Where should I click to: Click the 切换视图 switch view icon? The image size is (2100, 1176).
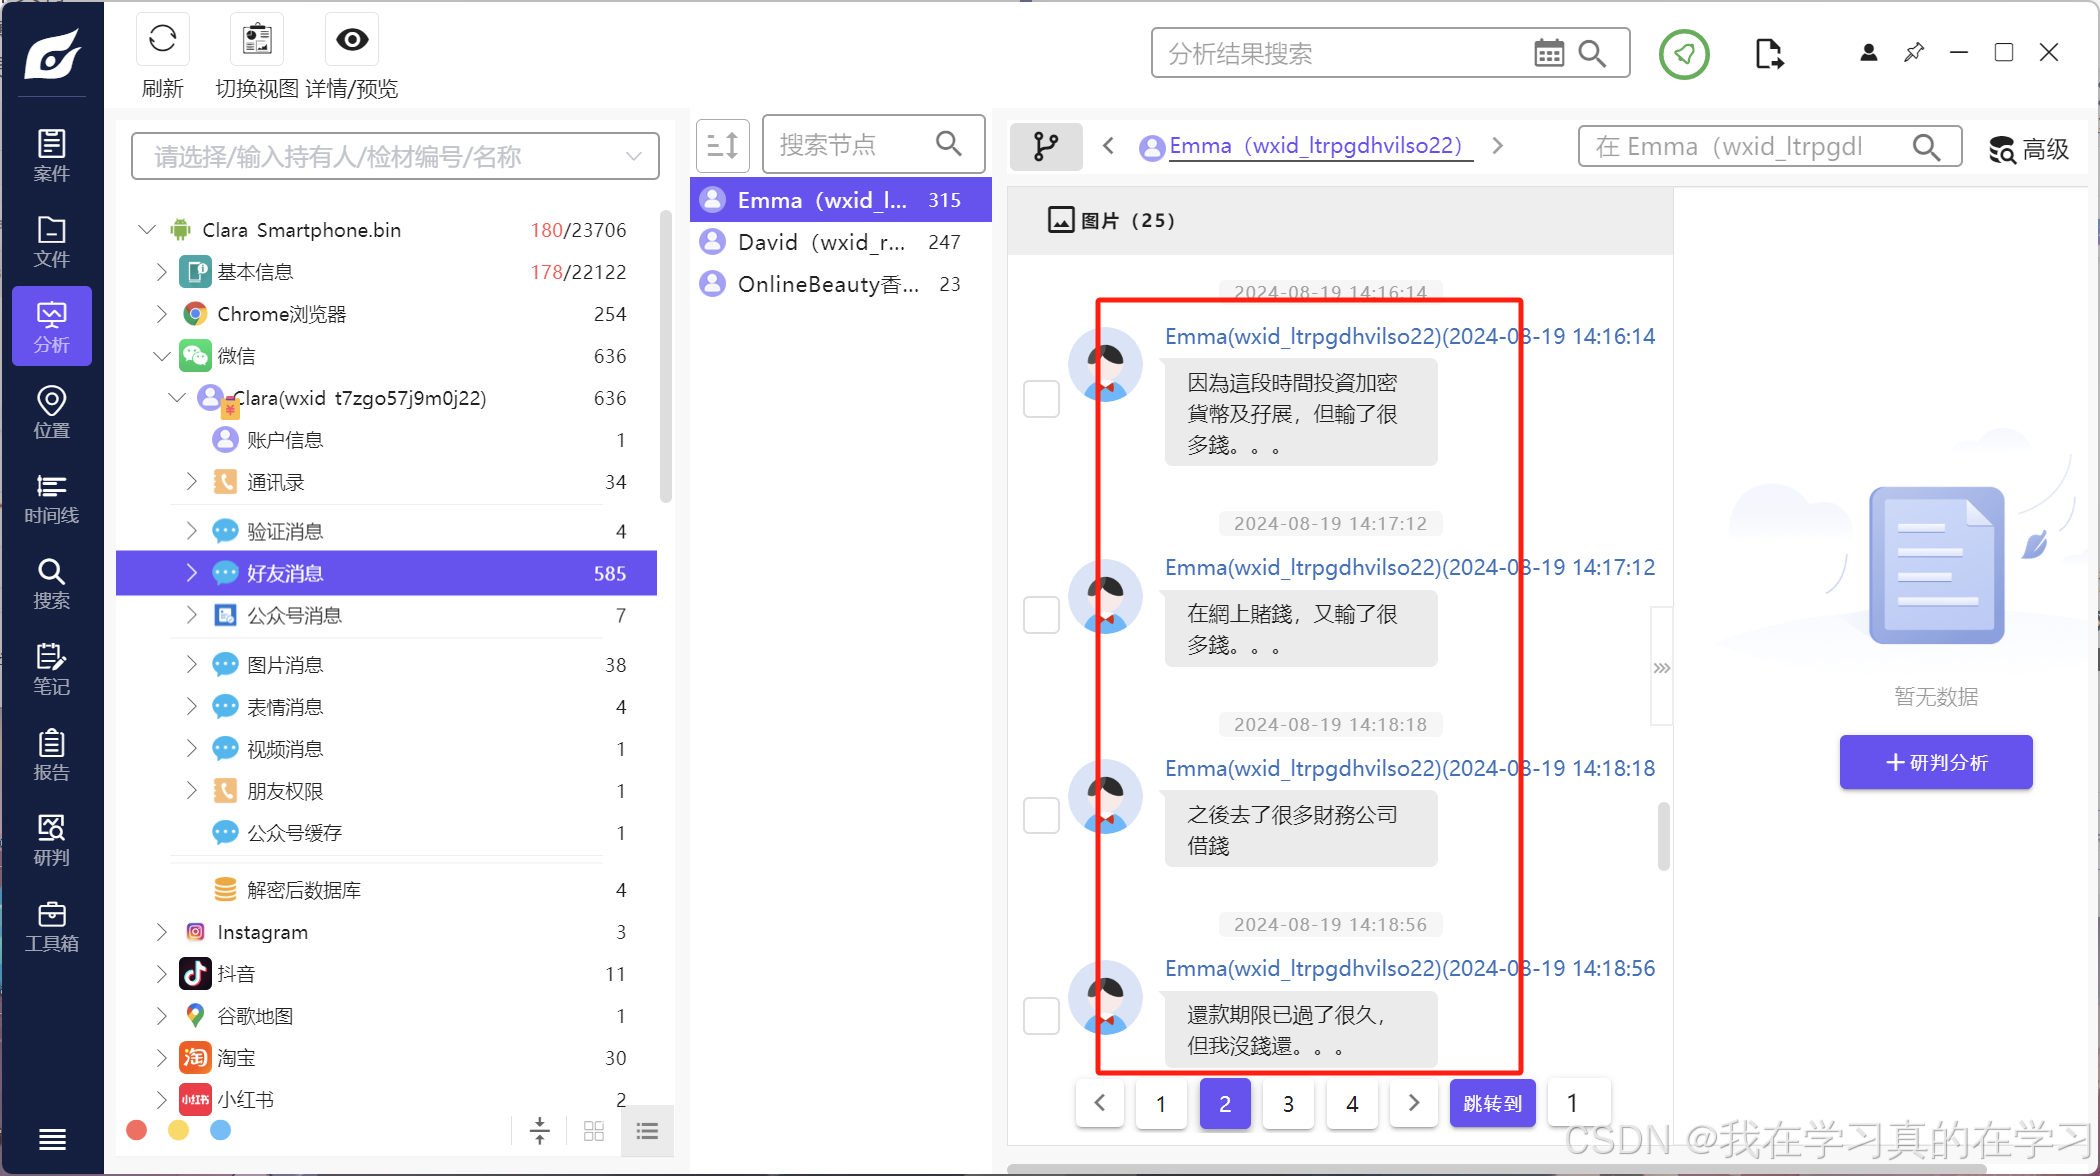pyautogui.click(x=257, y=40)
